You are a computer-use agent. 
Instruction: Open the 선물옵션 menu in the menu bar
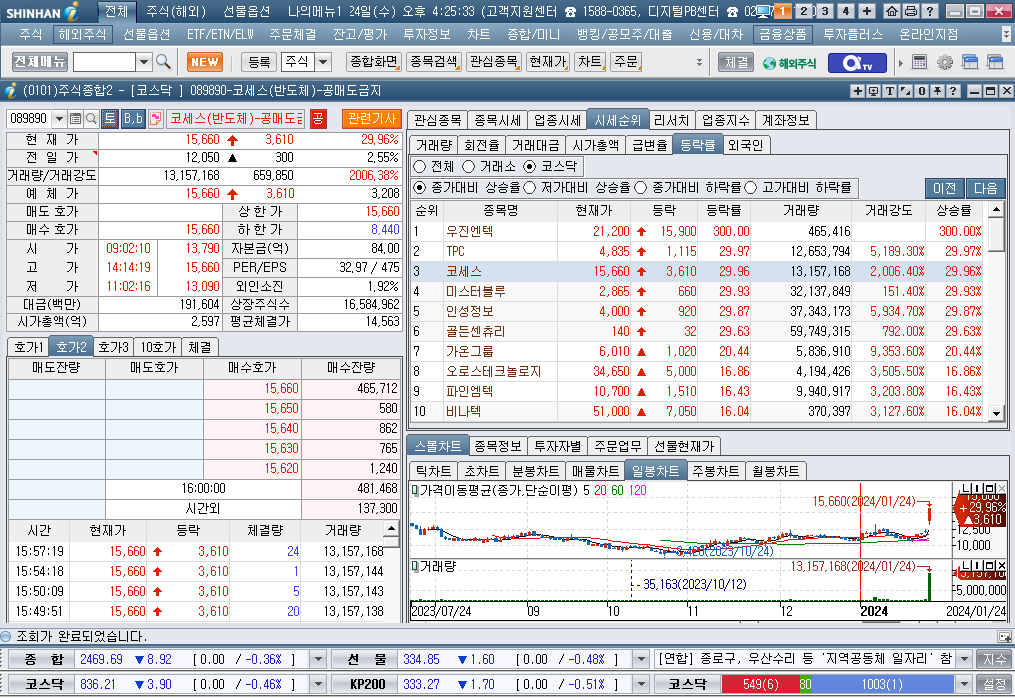click(x=146, y=34)
